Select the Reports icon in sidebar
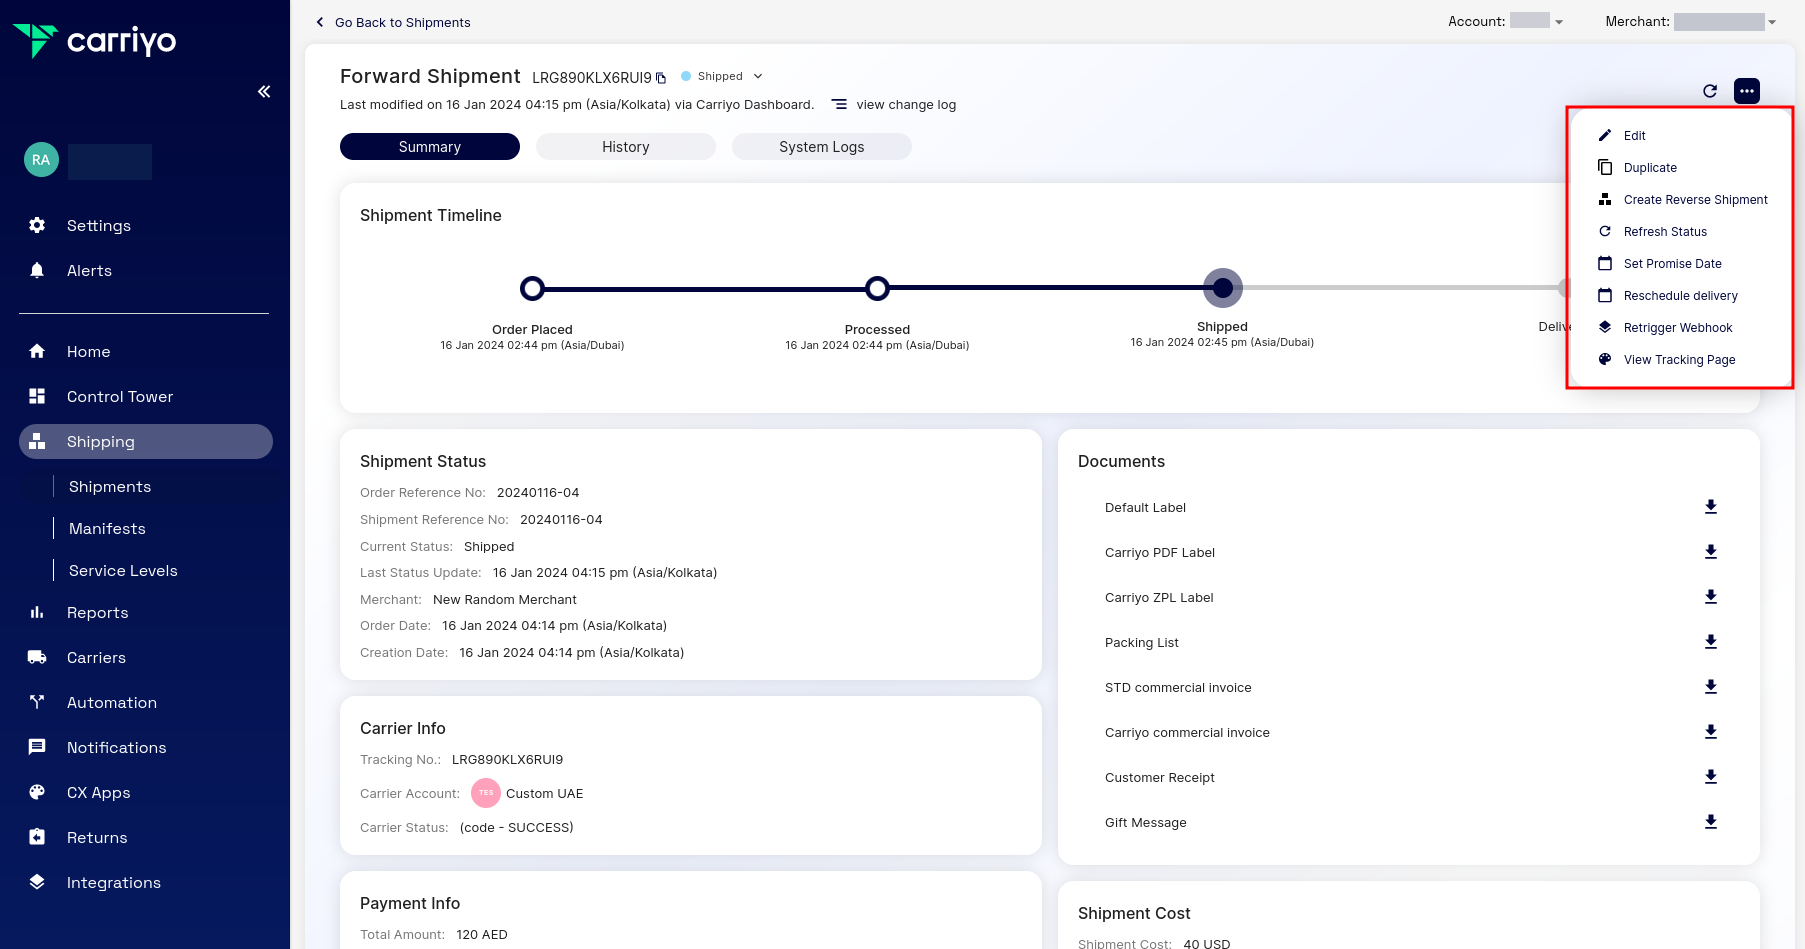The height and width of the screenshot is (949, 1805). [37, 612]
